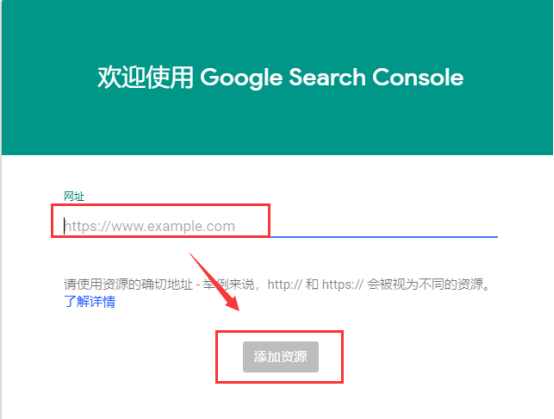The height and width of the screenshot is (419, 554).
Task: Click the word Google in the header
Action: point(241,77)
